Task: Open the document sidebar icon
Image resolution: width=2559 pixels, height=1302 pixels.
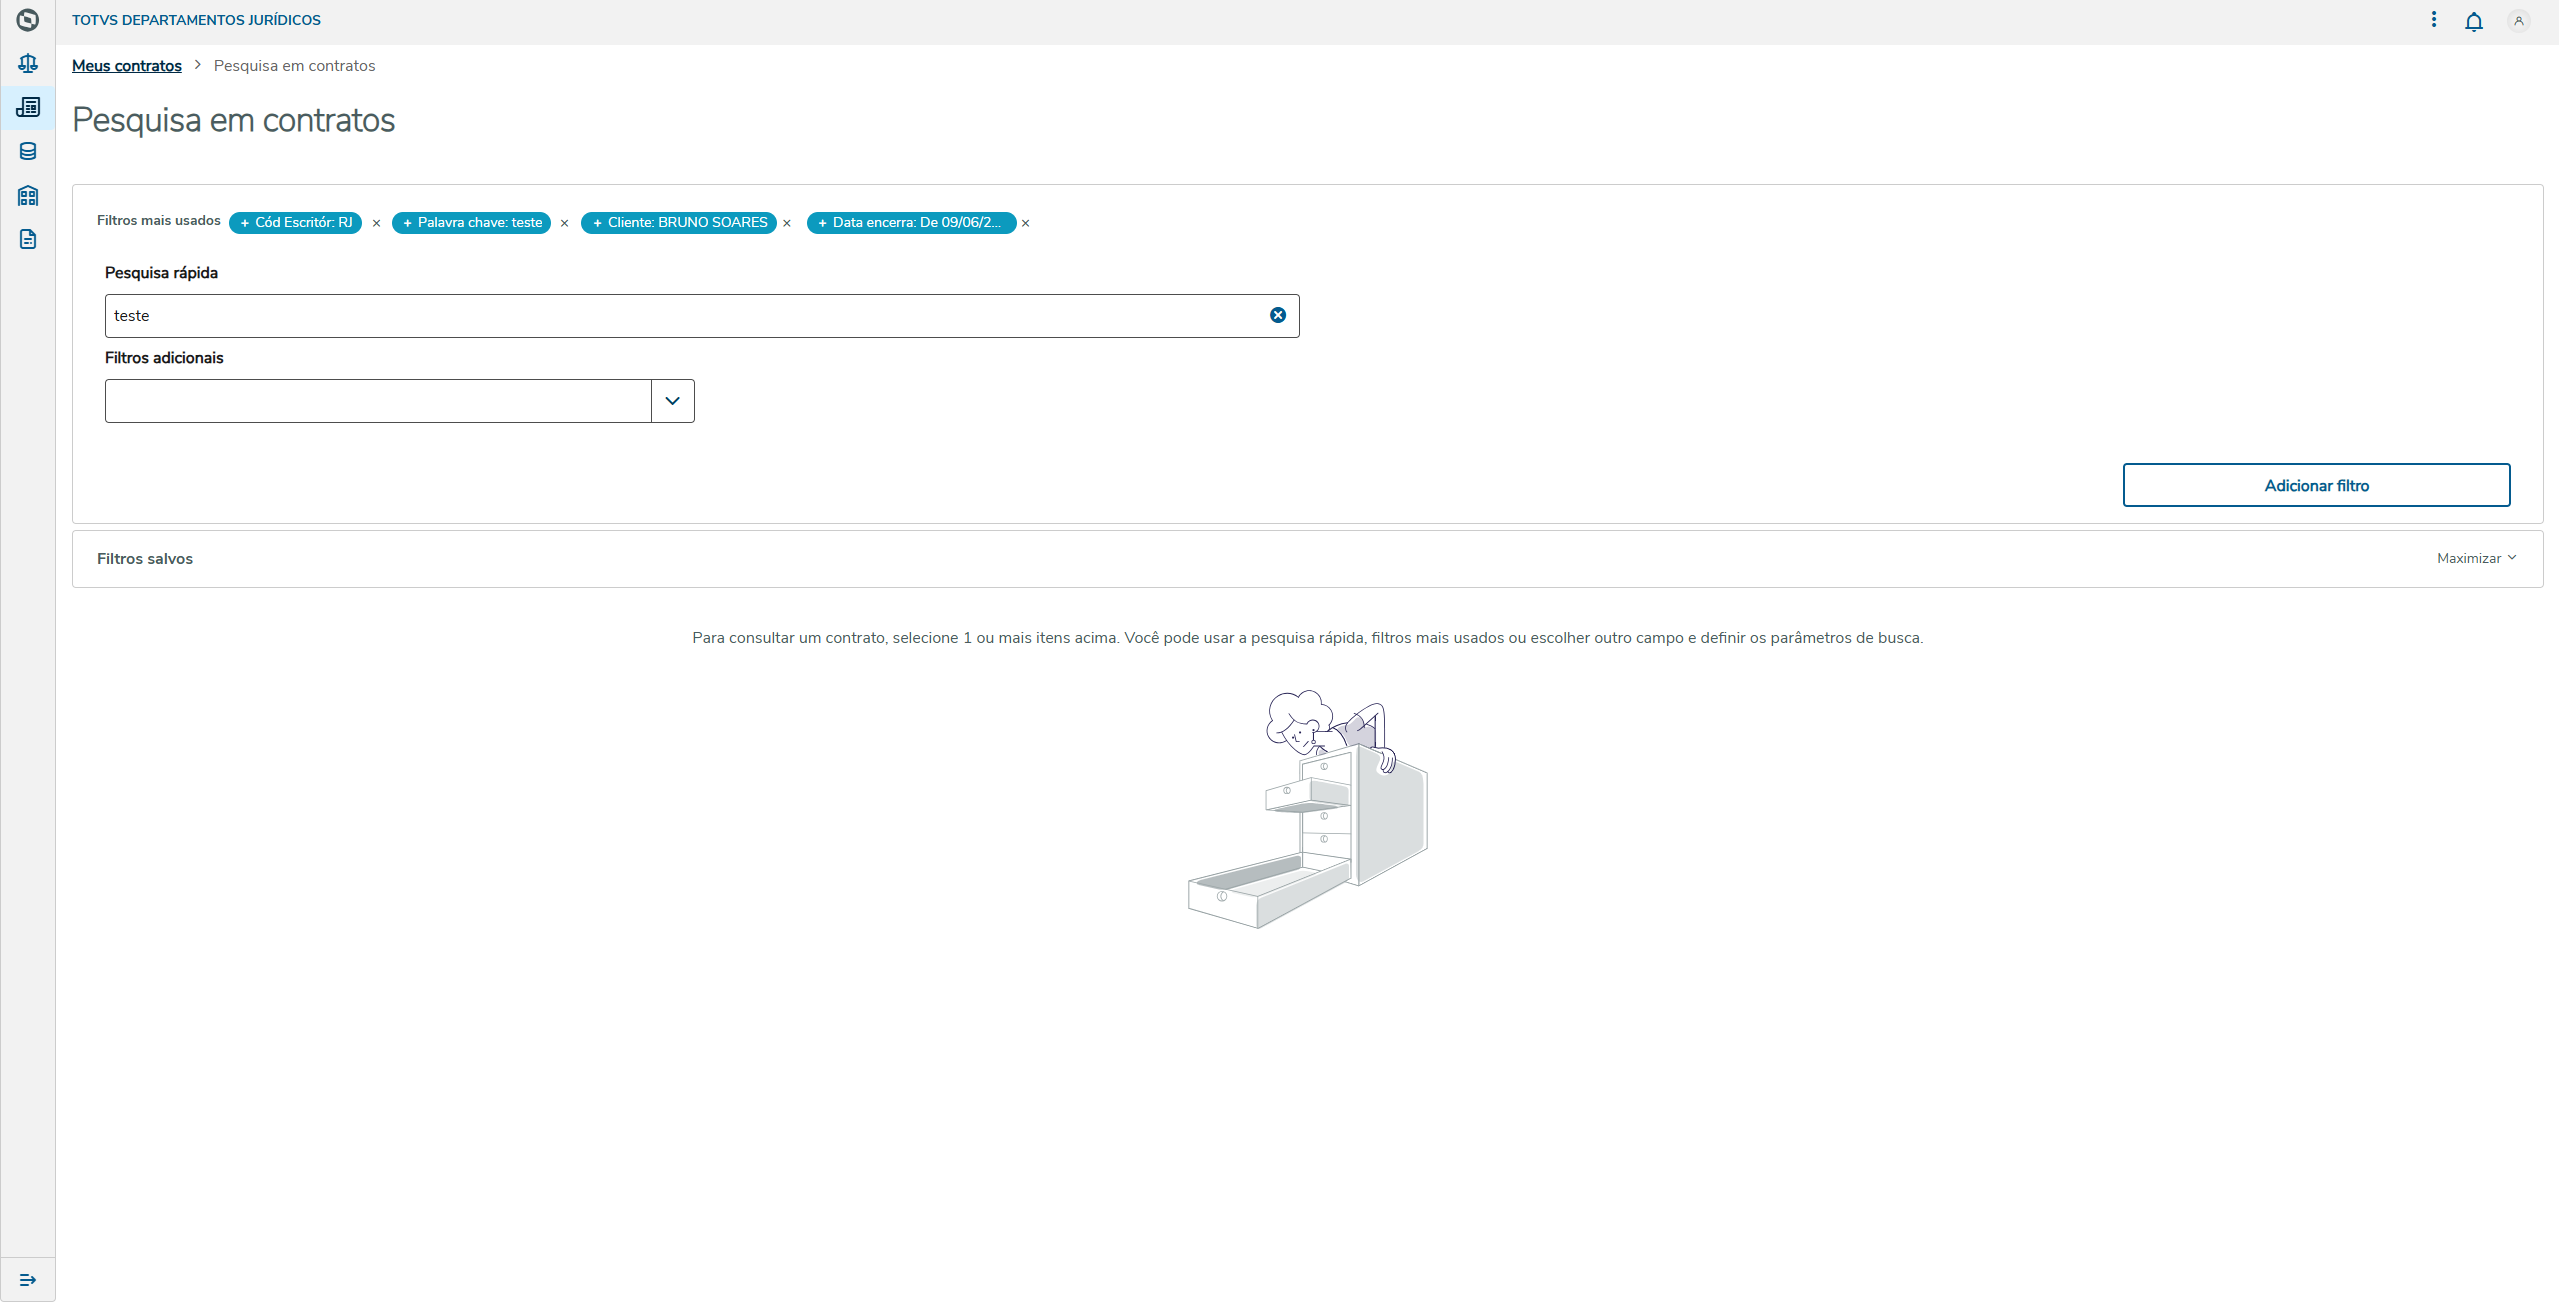Action: [x=28, y=239]
